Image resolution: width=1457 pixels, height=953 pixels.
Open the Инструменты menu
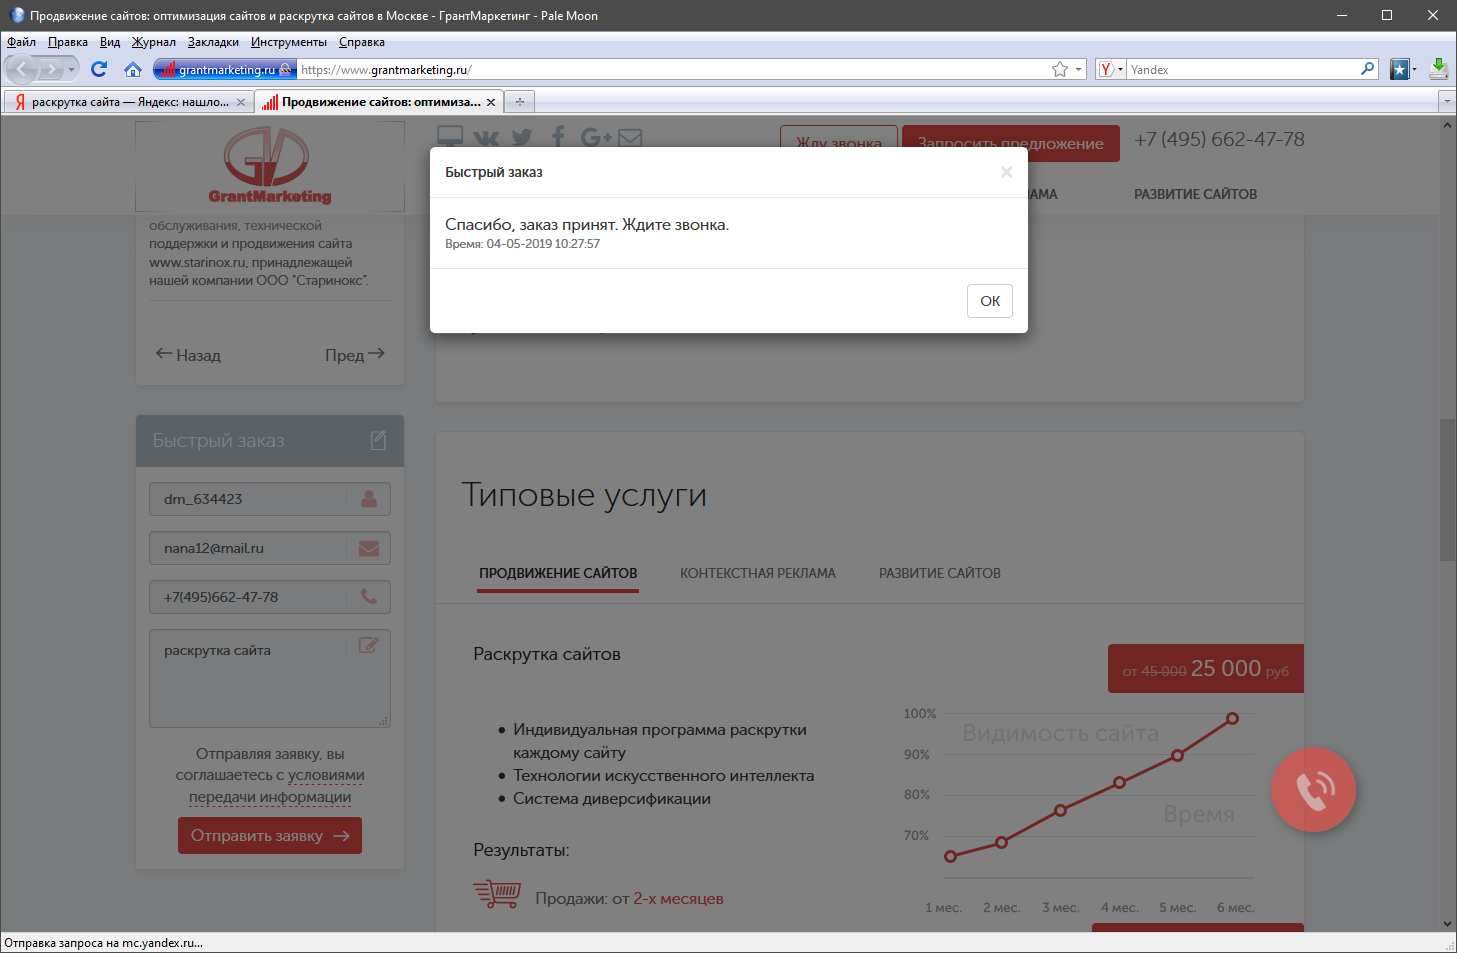pos(289,42)
